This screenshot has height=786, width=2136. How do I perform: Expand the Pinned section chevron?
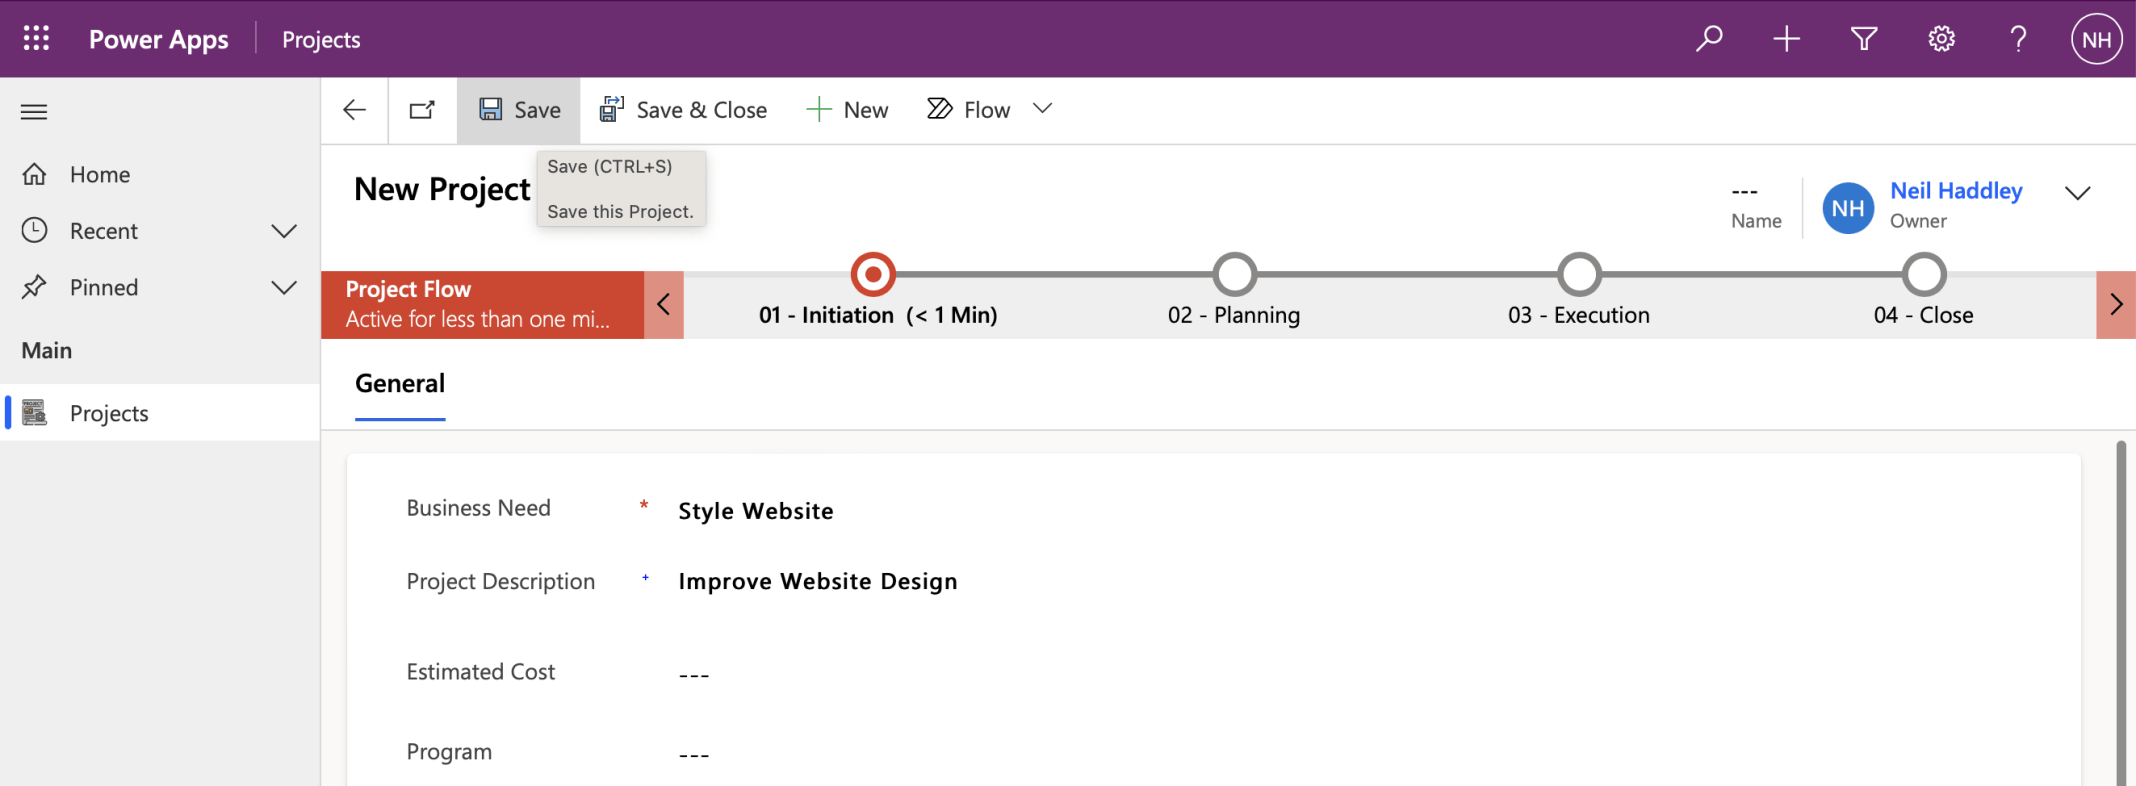tap(284, 288)
